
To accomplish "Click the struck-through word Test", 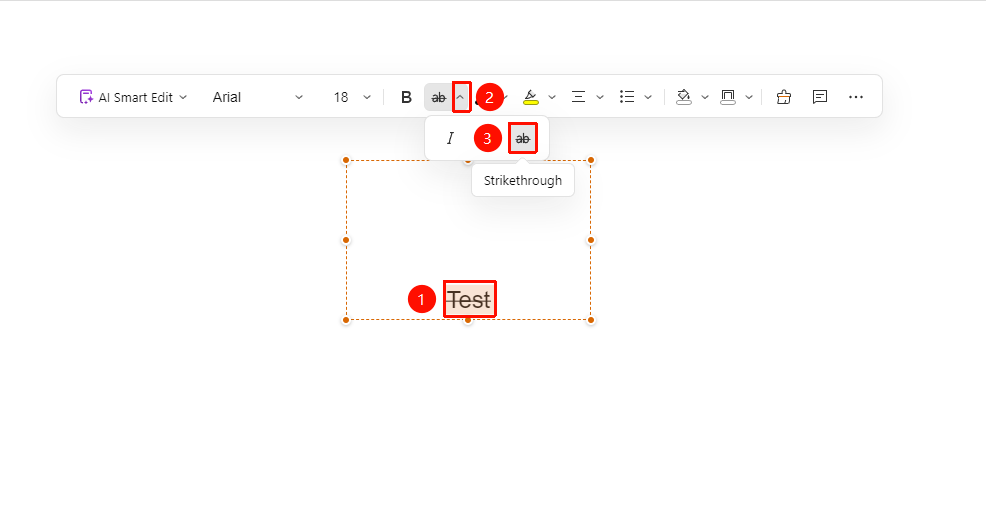I will click(469, 300).
